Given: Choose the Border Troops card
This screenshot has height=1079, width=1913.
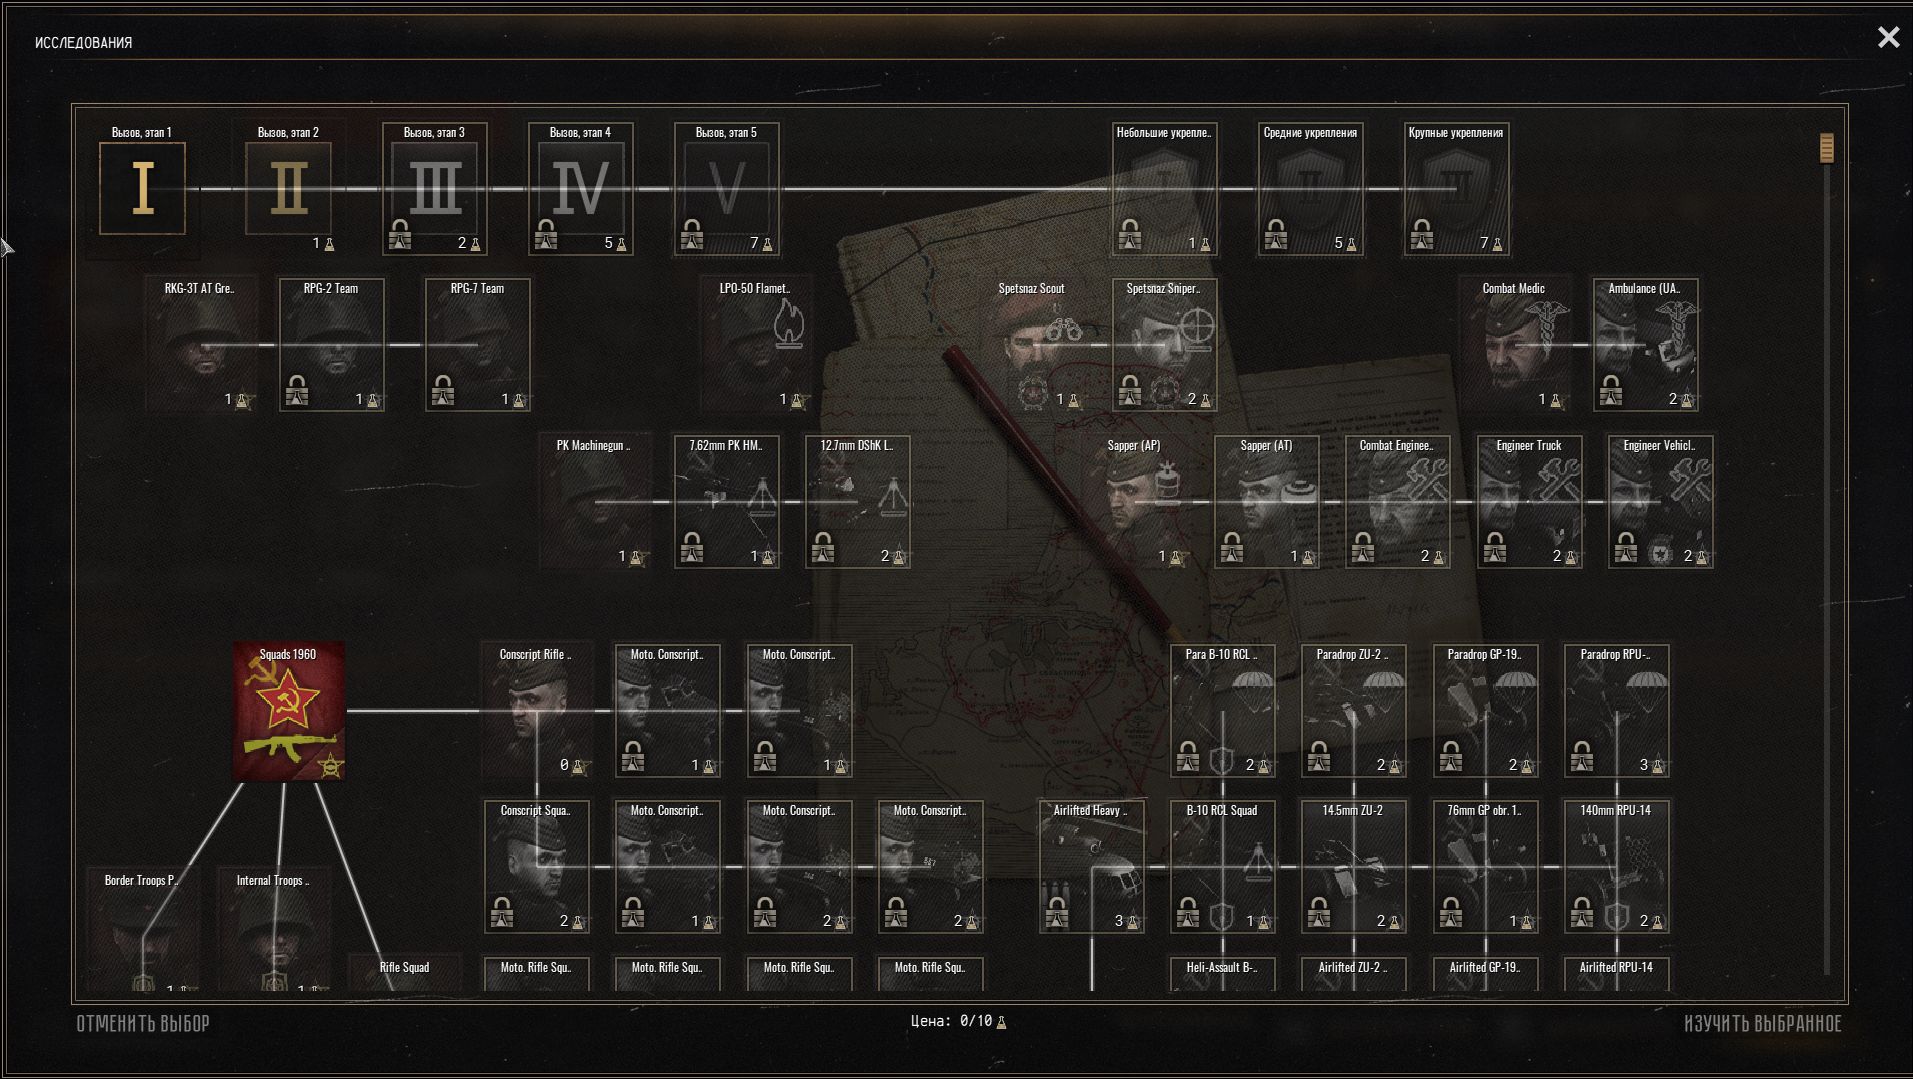Looking at the screenshot, I should tap(143, 930).
